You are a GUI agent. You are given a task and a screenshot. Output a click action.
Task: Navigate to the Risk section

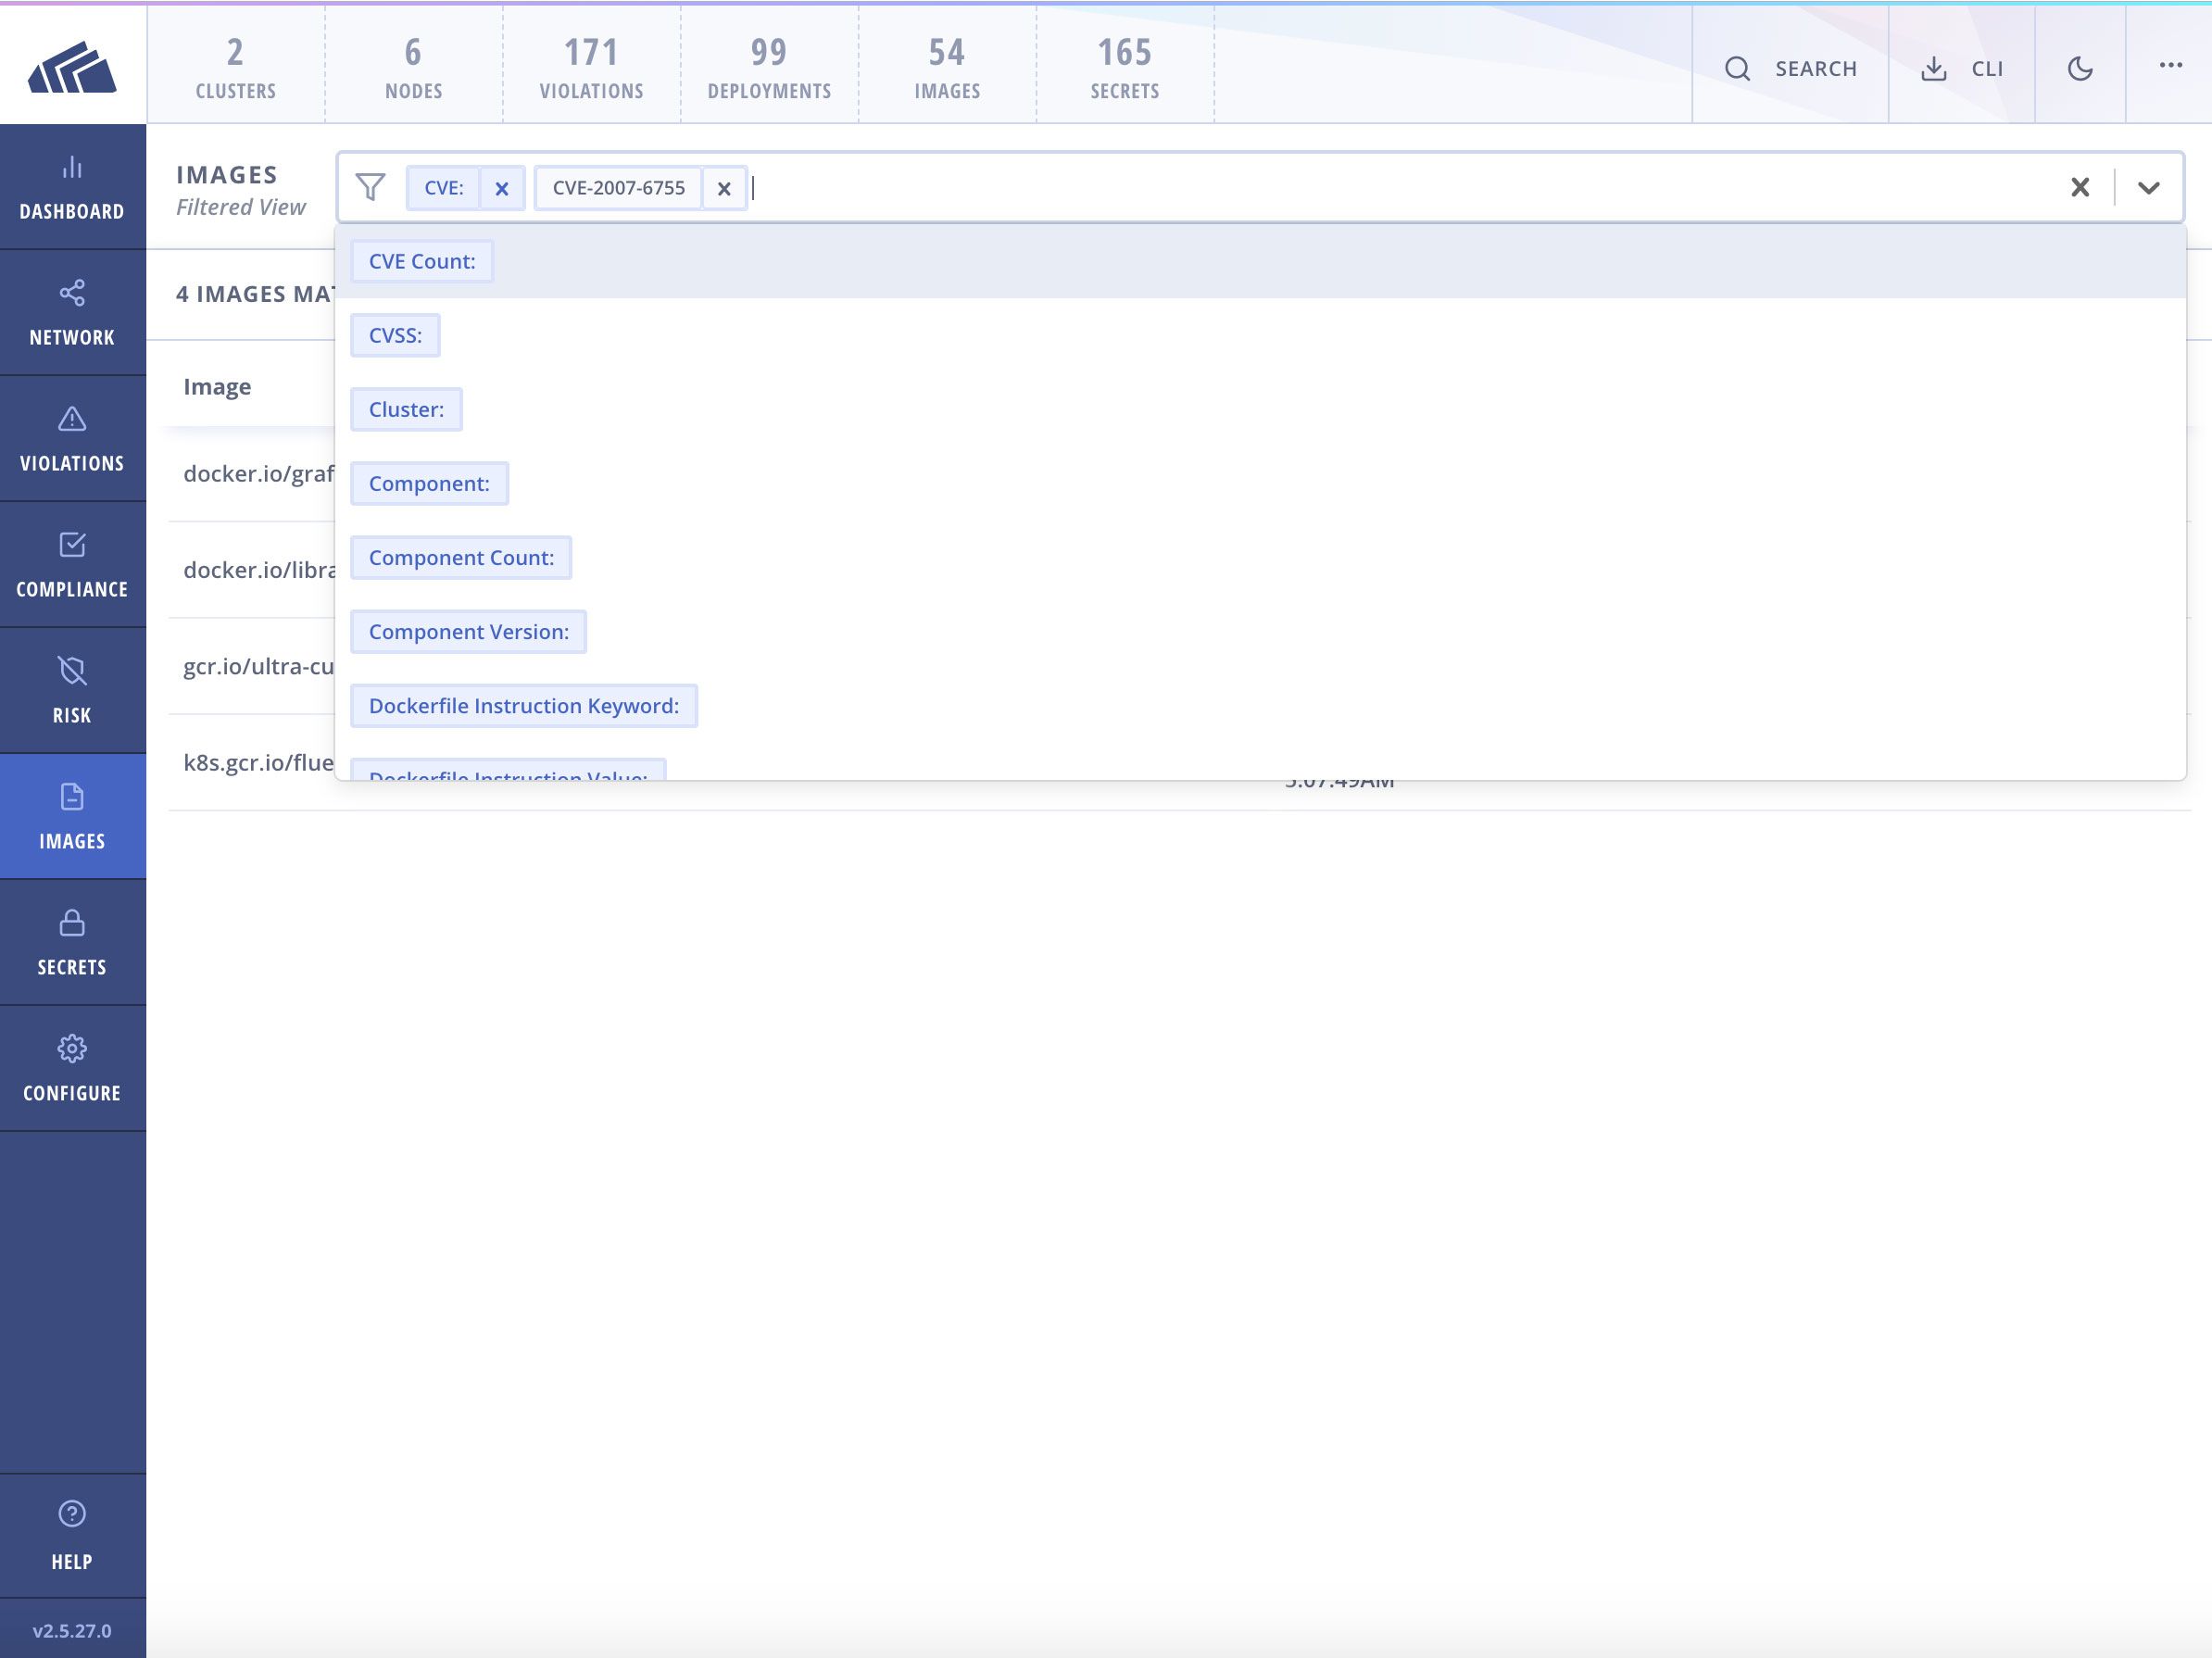click(x=72, y=691)
